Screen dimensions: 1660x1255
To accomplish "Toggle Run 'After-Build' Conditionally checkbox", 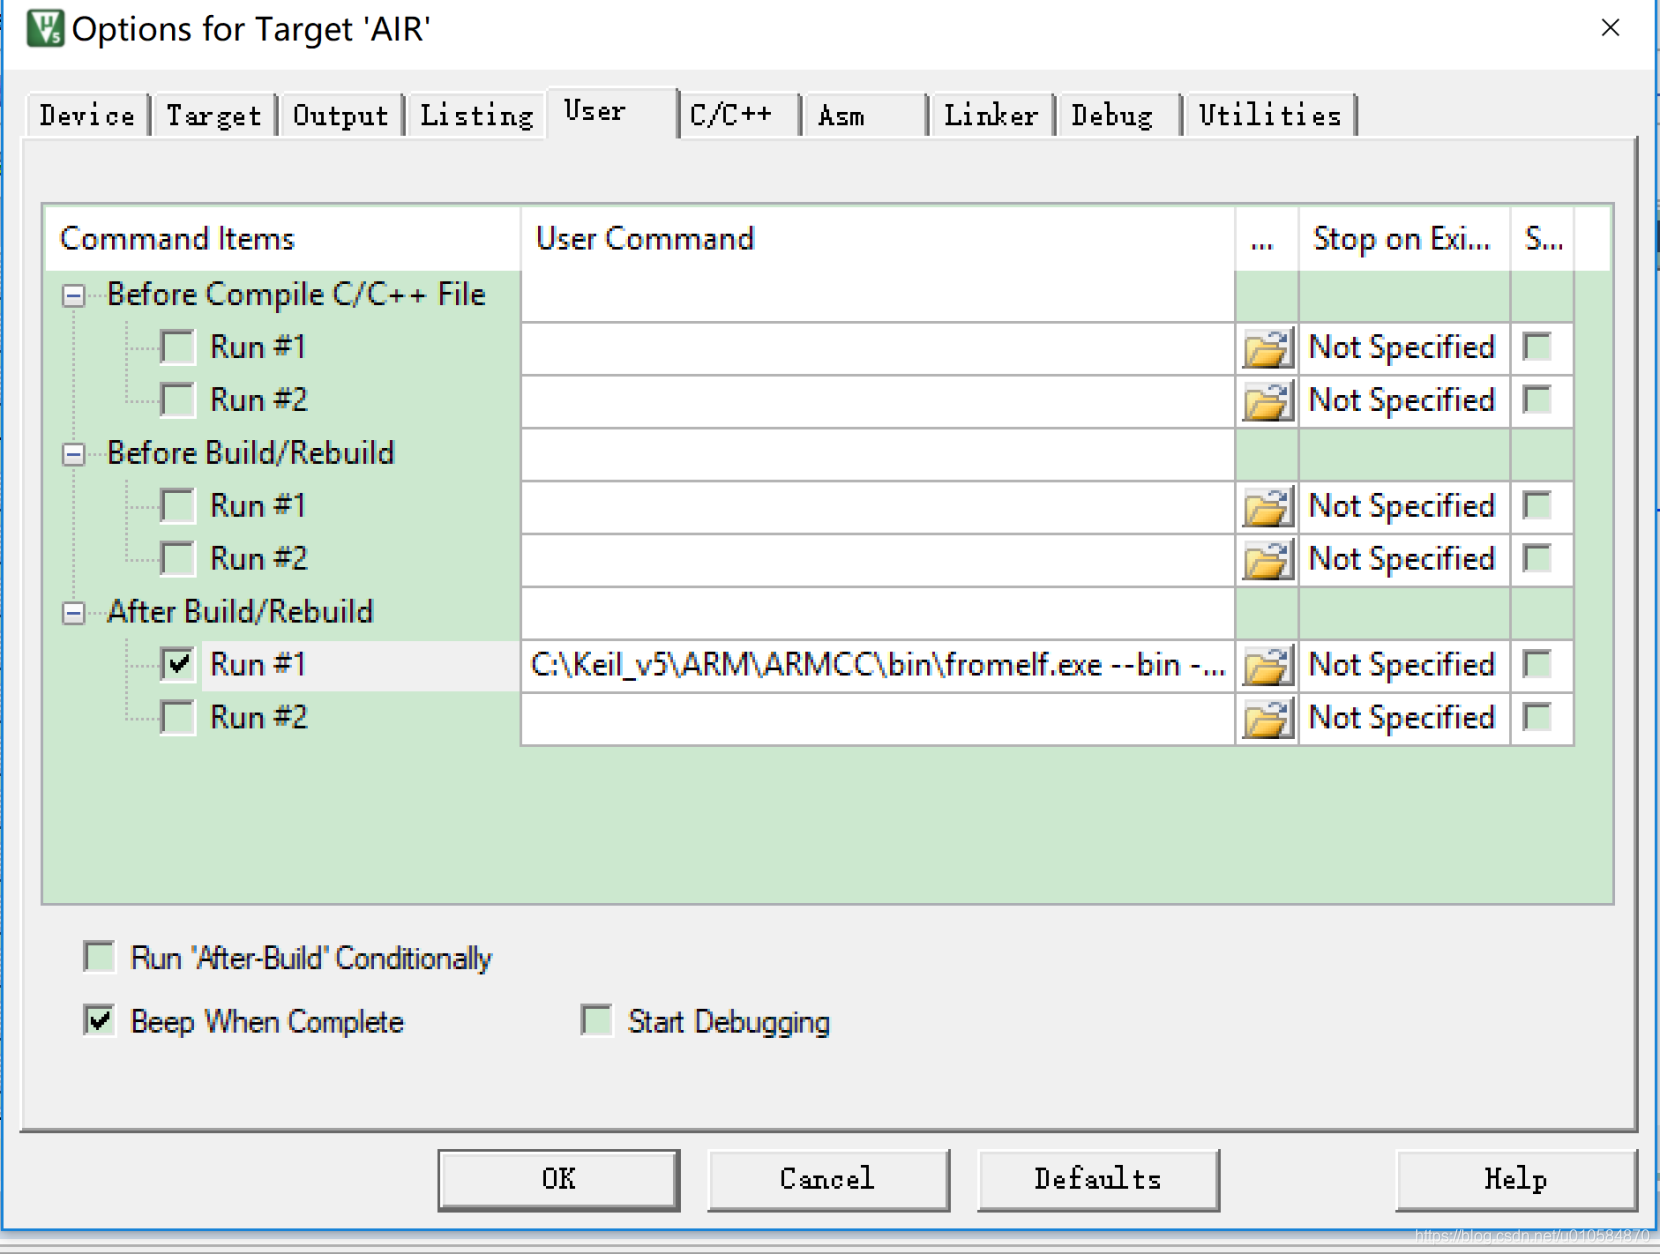I will coord(99,957).
